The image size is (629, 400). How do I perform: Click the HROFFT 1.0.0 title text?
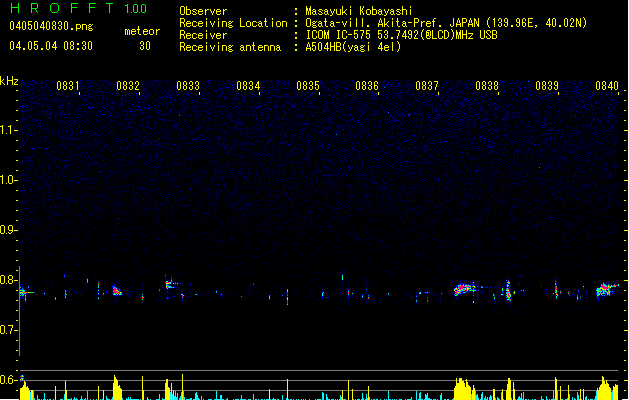tap(78, 8)
